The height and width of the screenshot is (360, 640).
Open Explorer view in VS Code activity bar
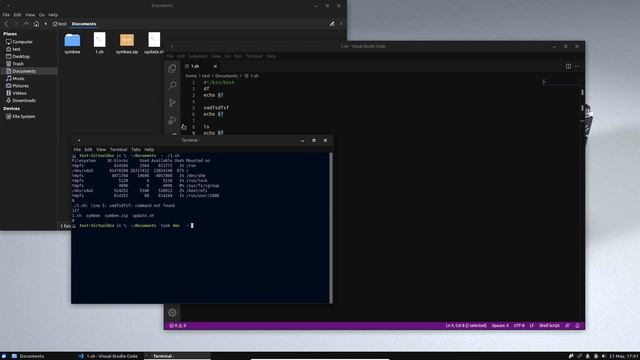[172, 68]
